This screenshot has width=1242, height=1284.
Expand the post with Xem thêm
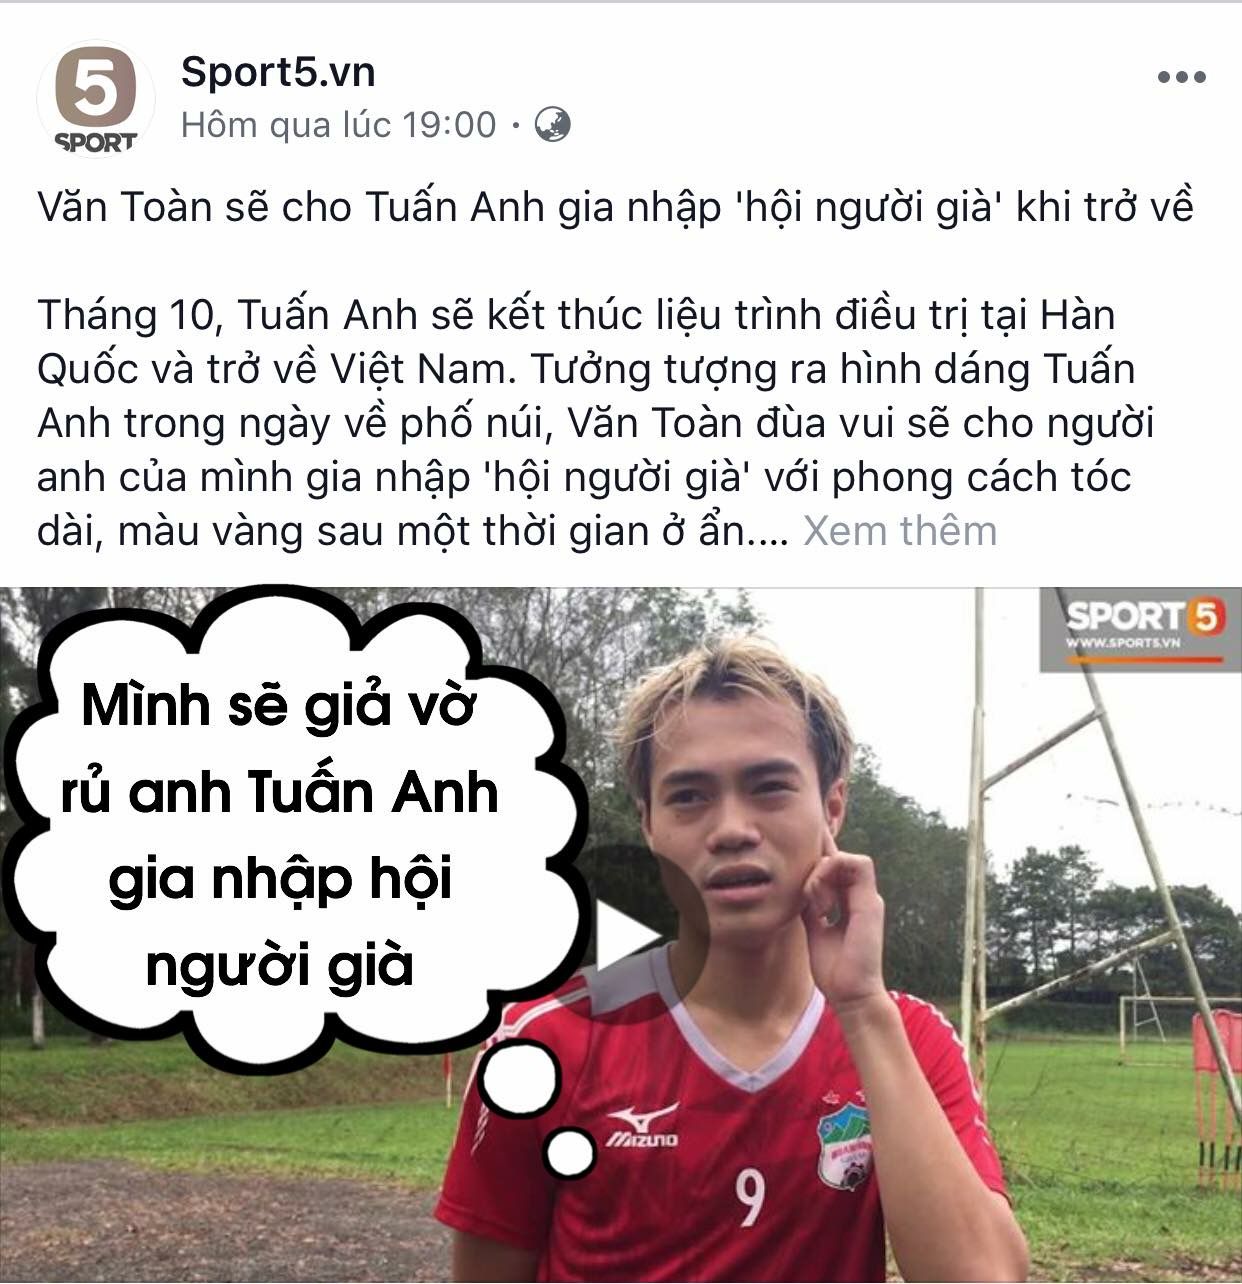coord(900,531)
